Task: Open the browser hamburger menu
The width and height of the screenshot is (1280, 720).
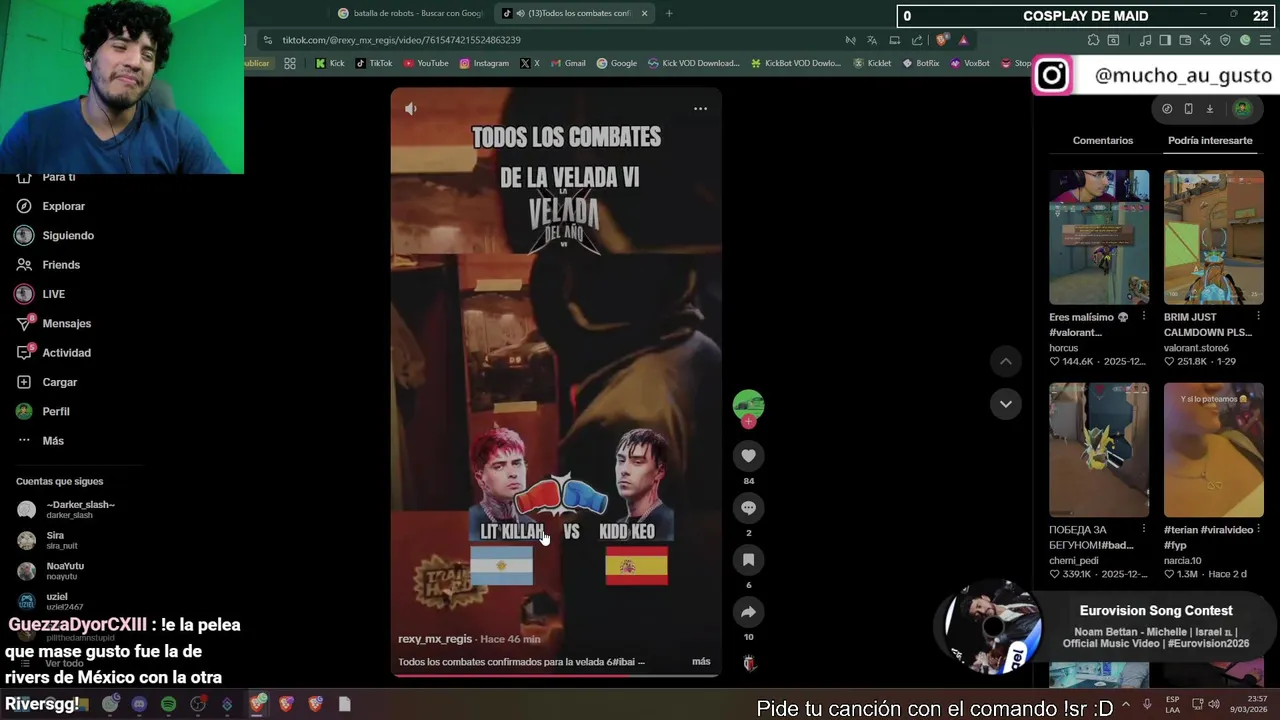Action: tap(1265, 40)
